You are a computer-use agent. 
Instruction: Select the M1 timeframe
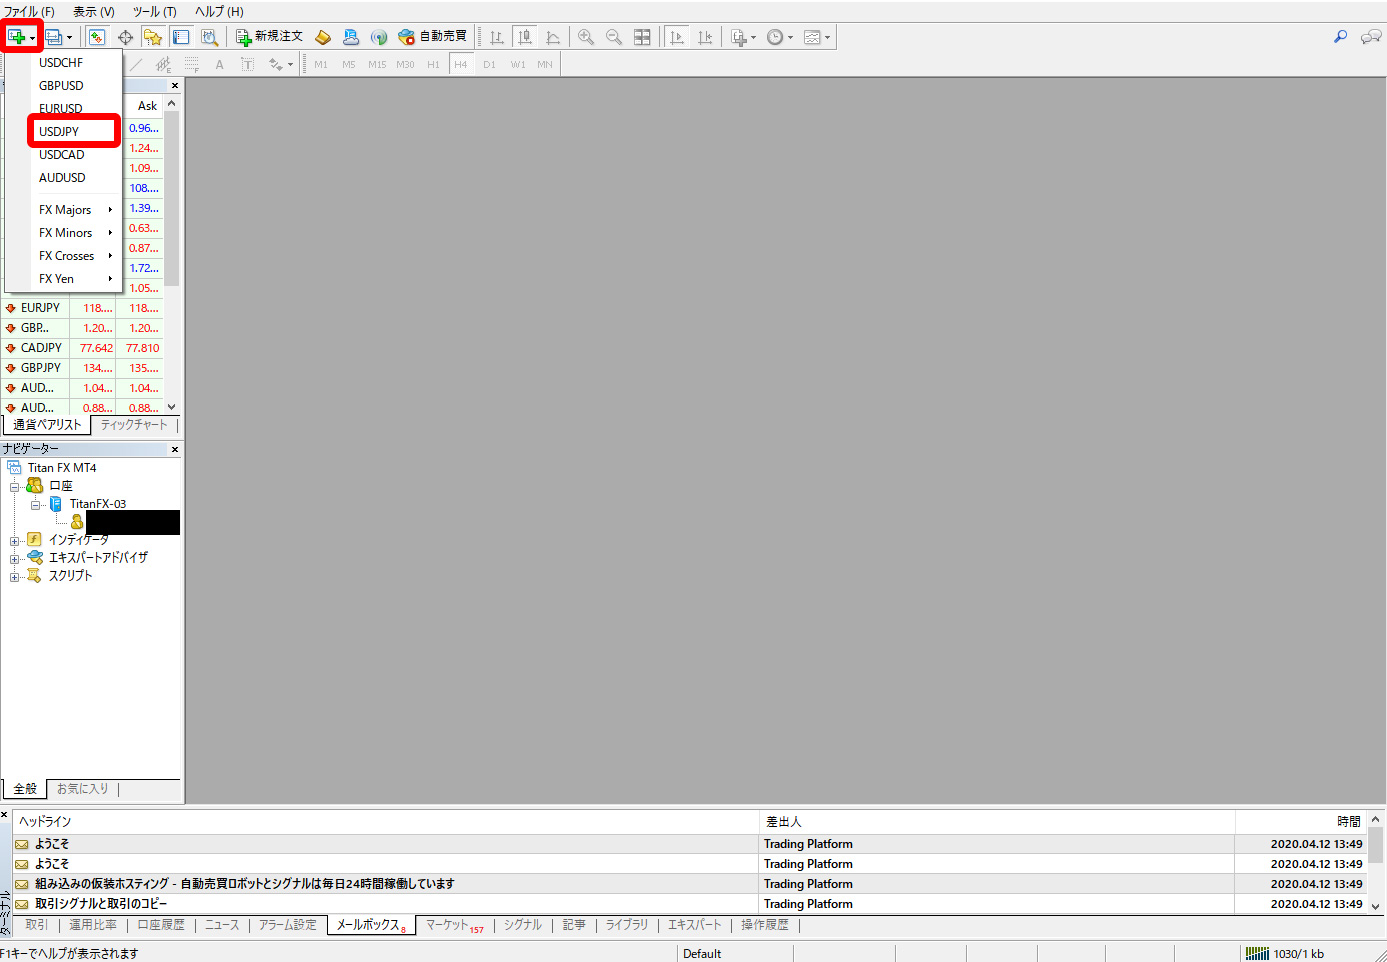point(321,64)
